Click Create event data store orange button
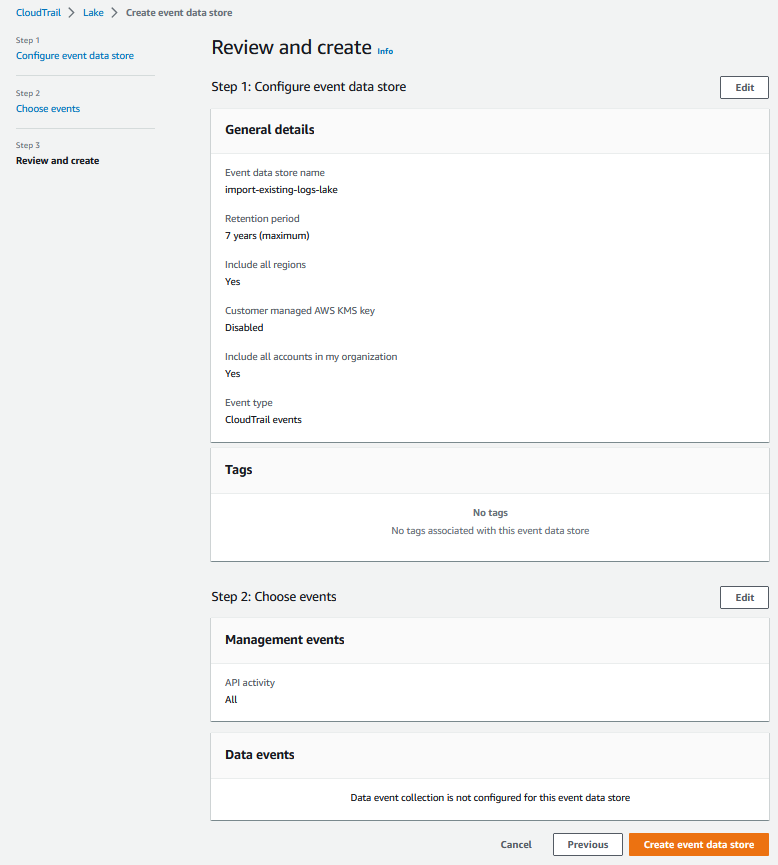Image resolution: width=778 pixels, height=865 pixels. pyautogui.click(x=699, y=844)
